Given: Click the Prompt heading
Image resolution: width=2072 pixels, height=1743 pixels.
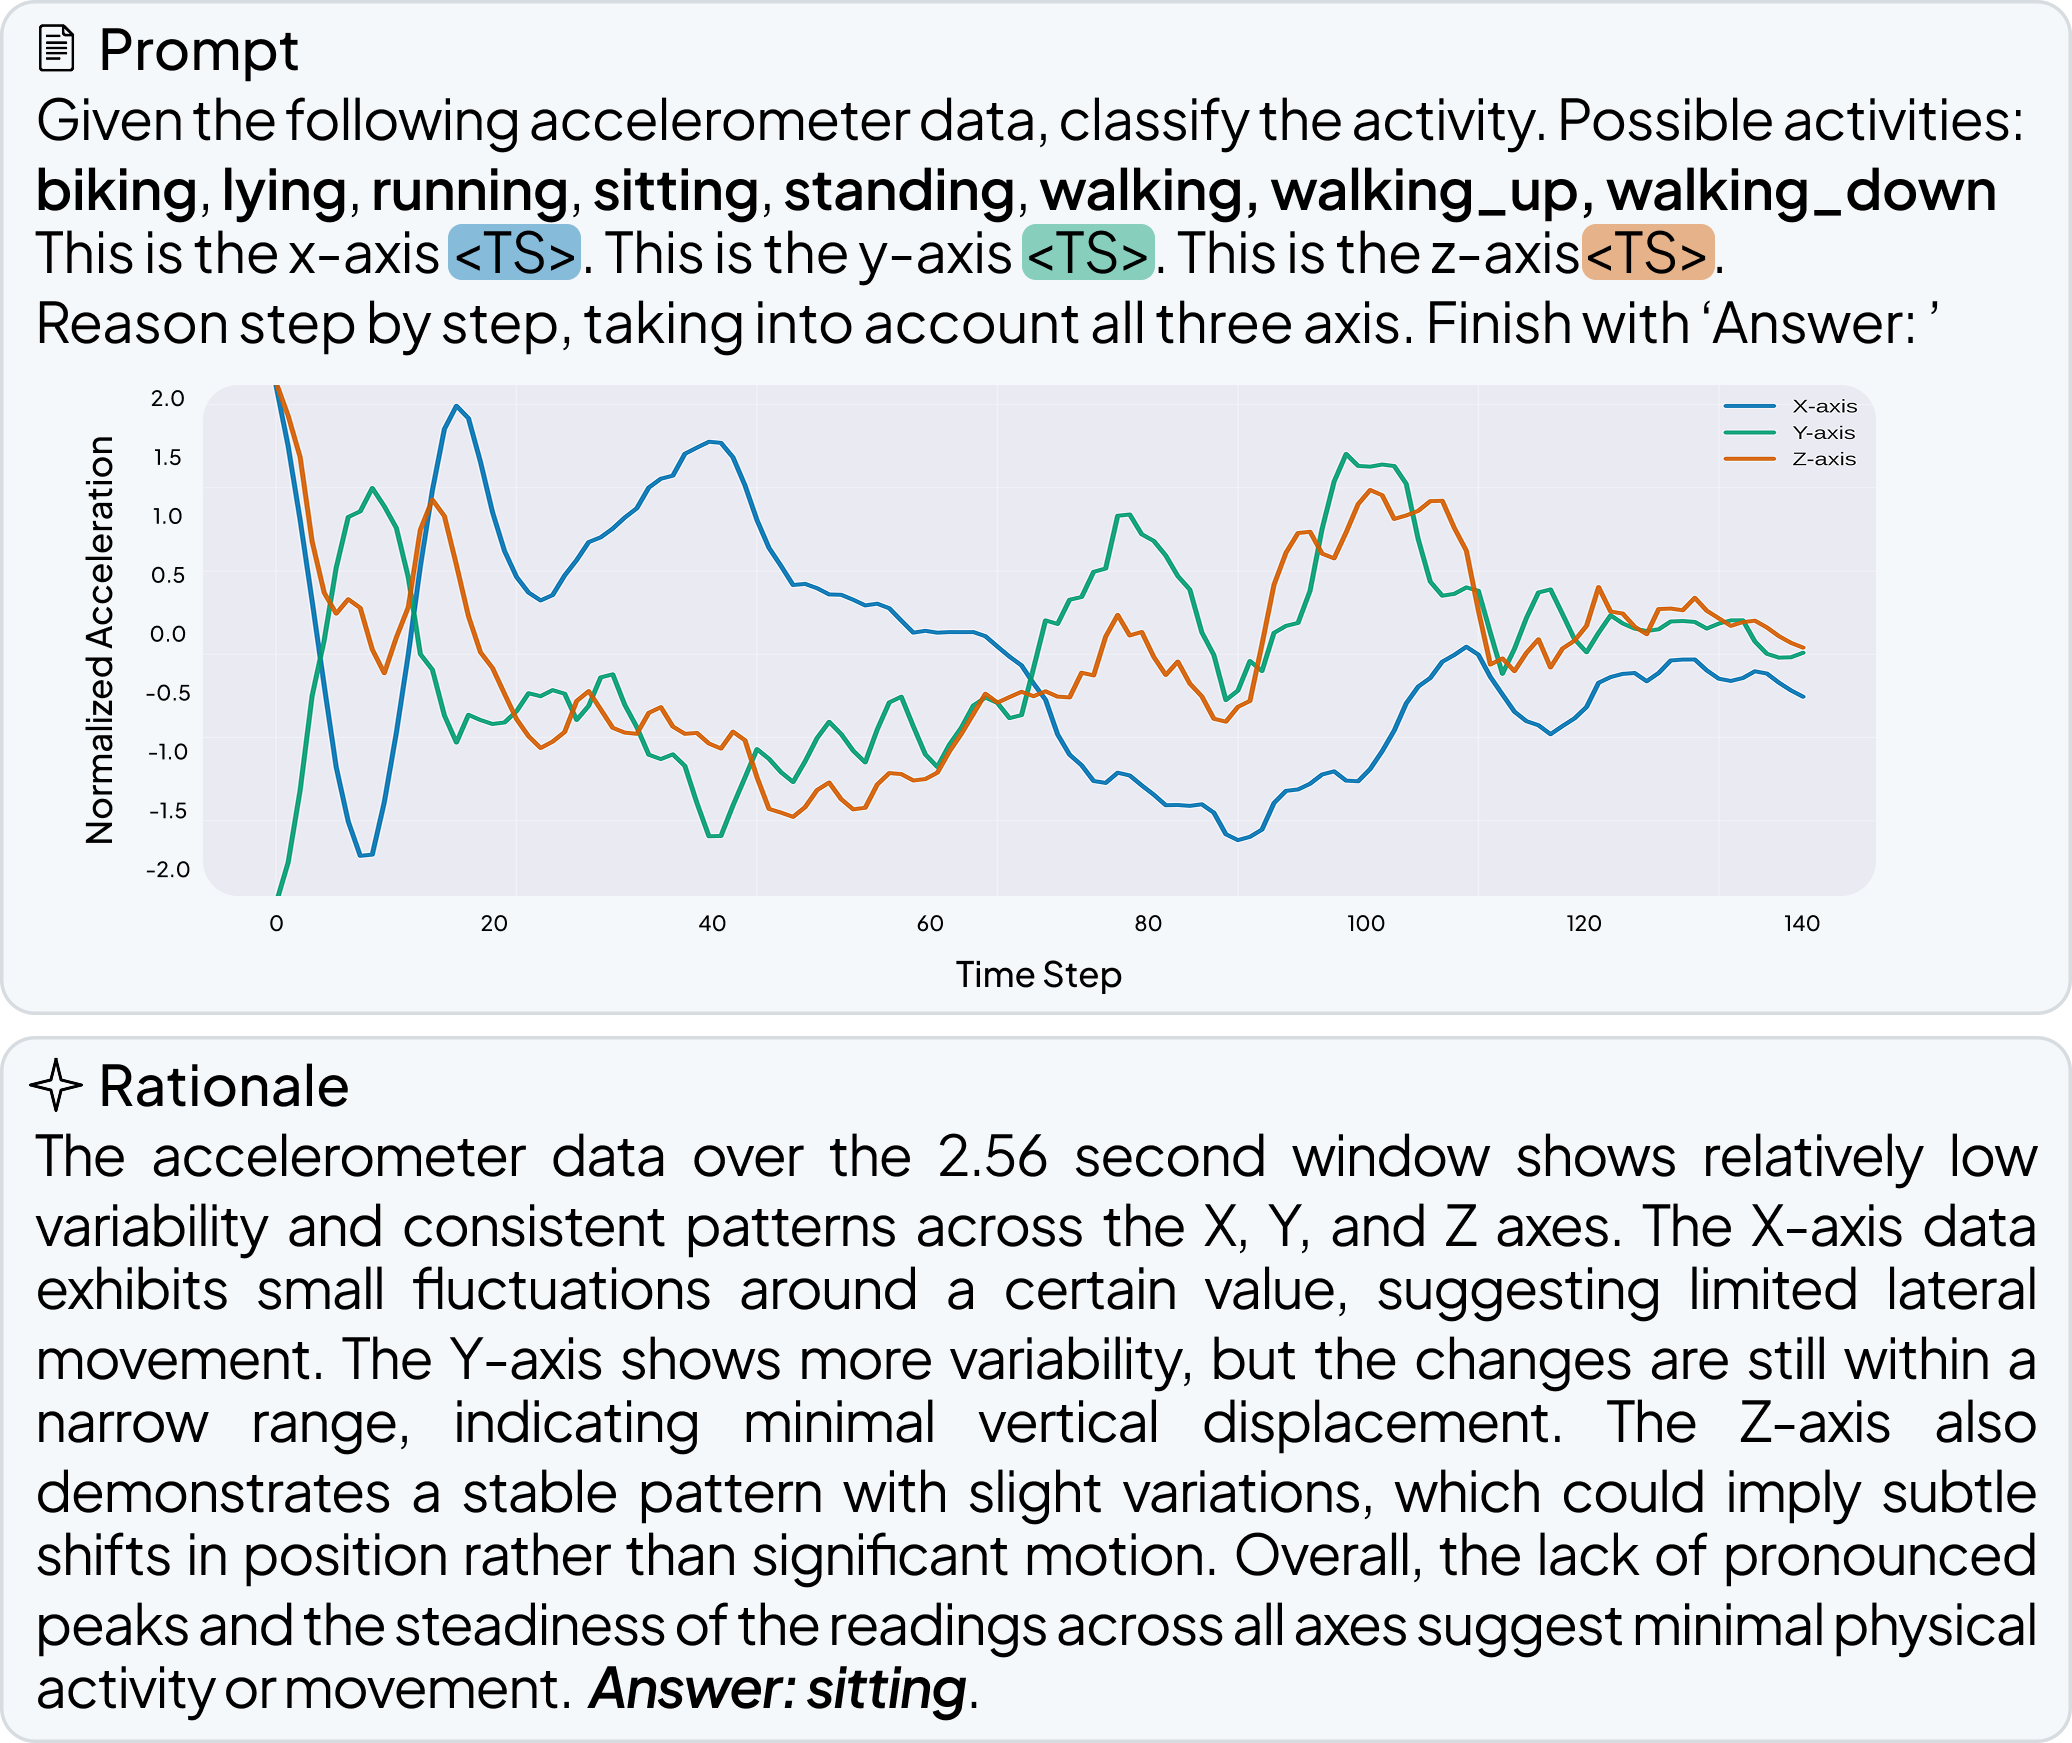Looking at the screenshot, I should [x=198, y=50].
